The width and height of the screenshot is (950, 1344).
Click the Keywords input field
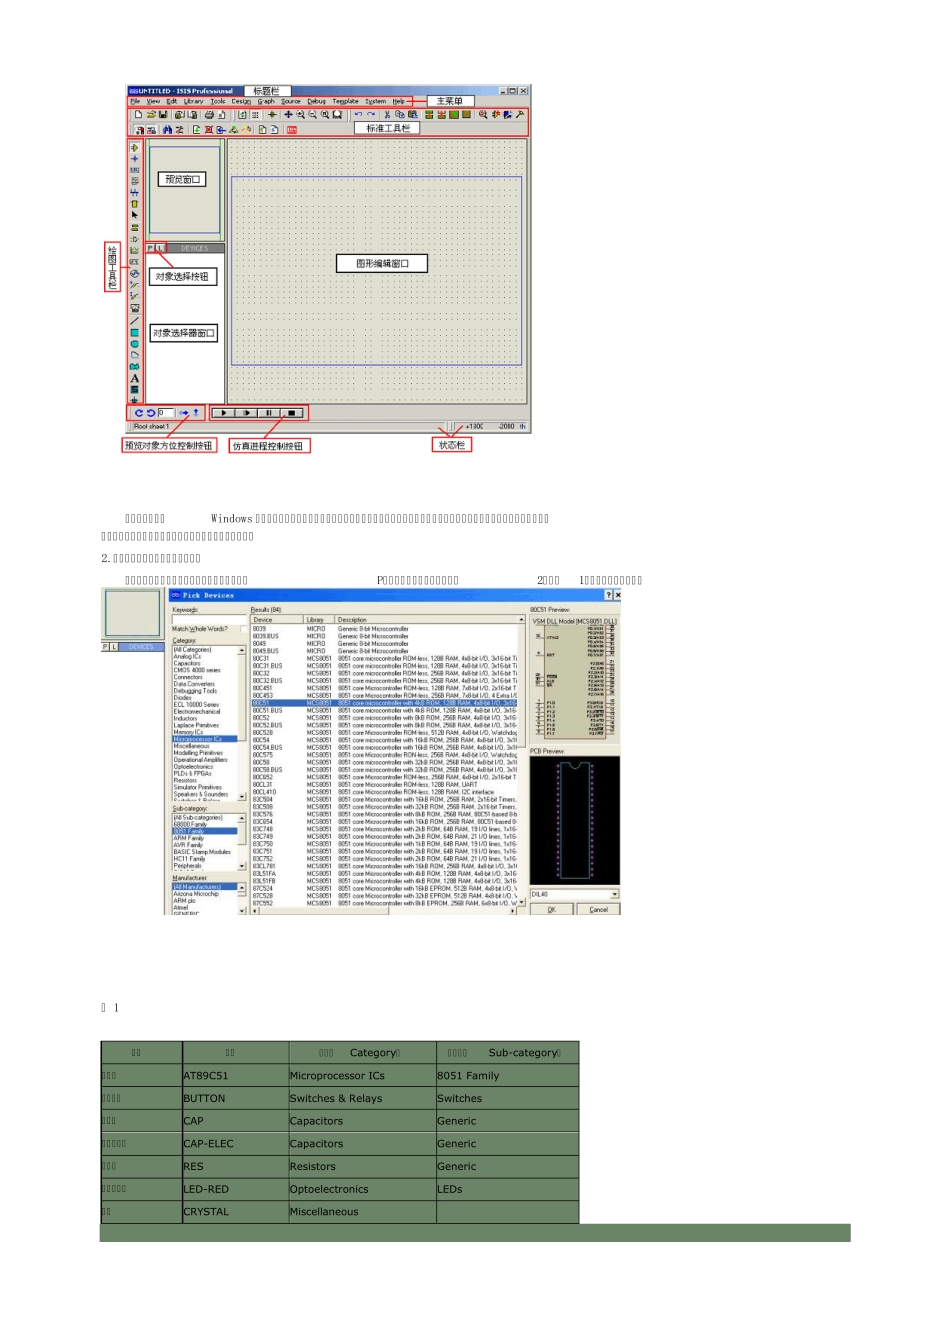pos(209,619)
